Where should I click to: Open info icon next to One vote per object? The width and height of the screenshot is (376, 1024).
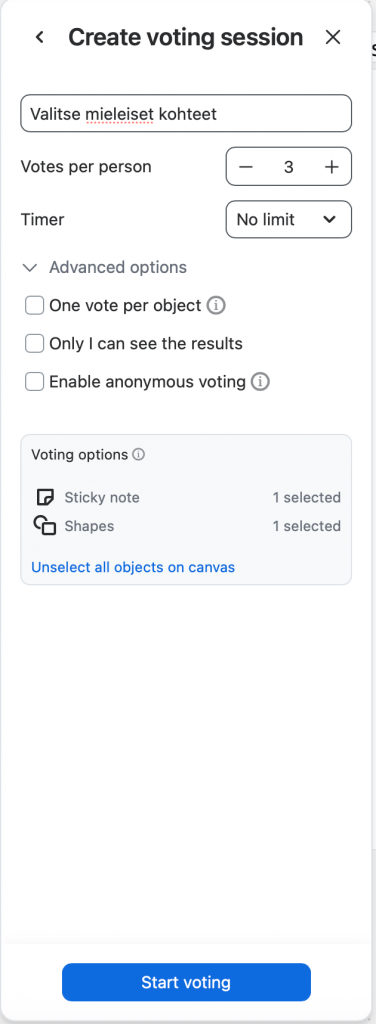pyautogui.click(x=216, y=306)
